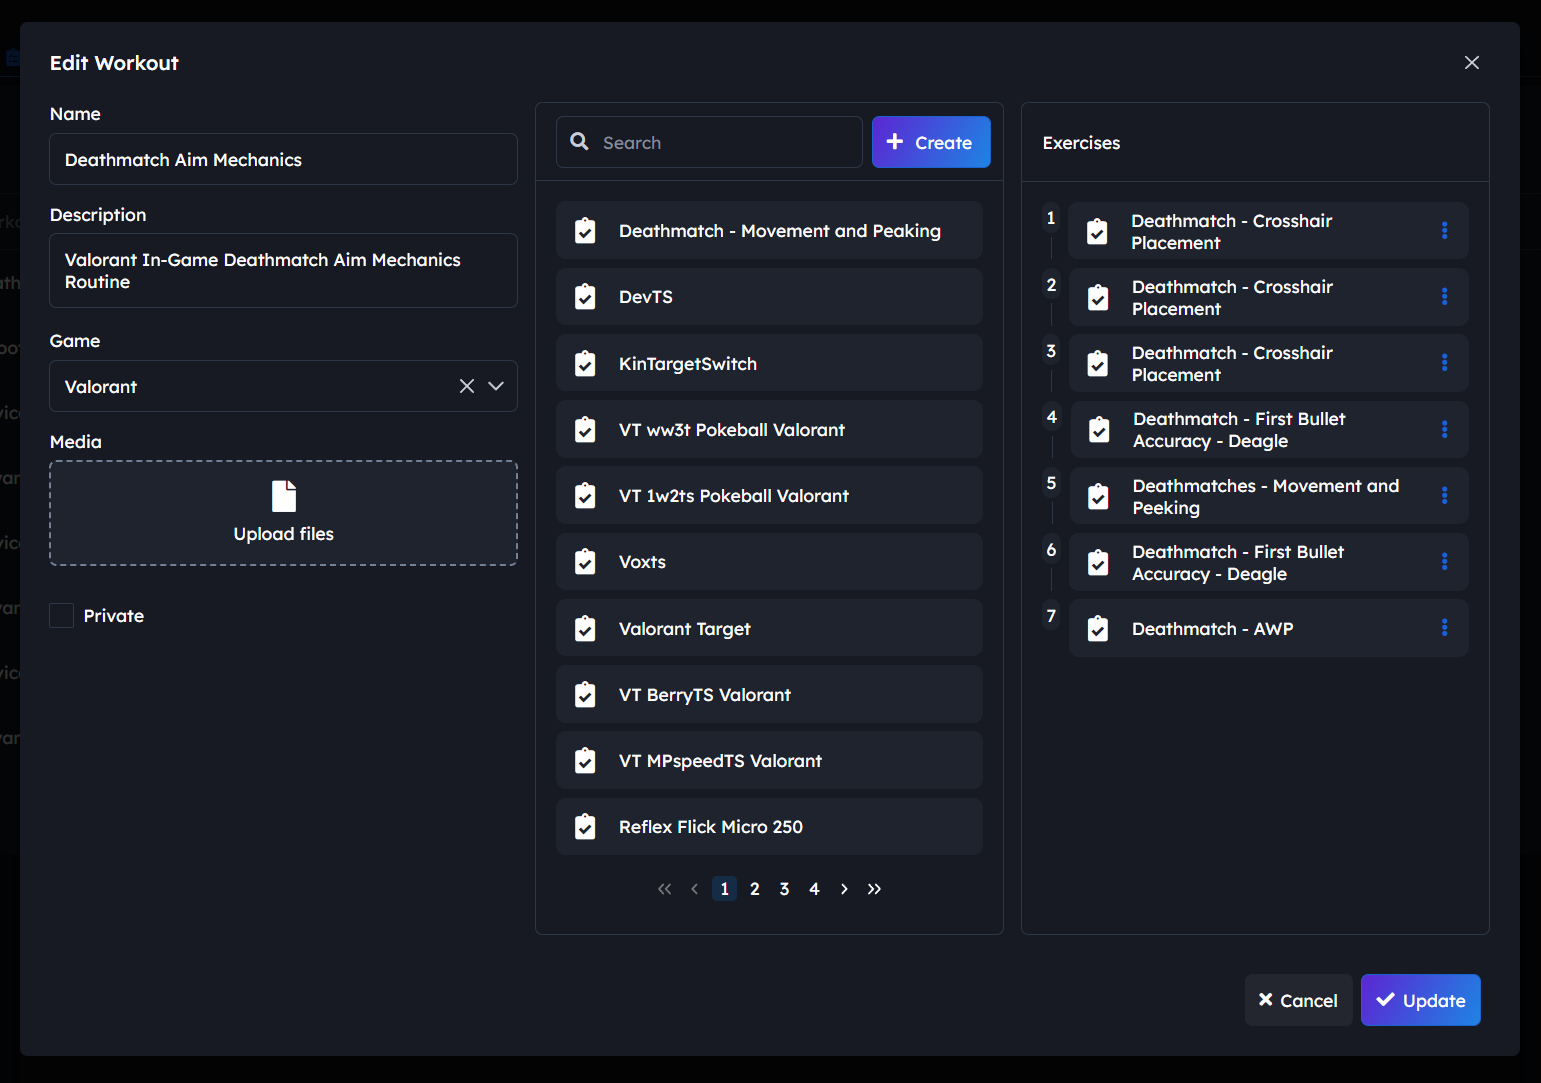Switch to page 2 of exercise list

pos(755,889)
